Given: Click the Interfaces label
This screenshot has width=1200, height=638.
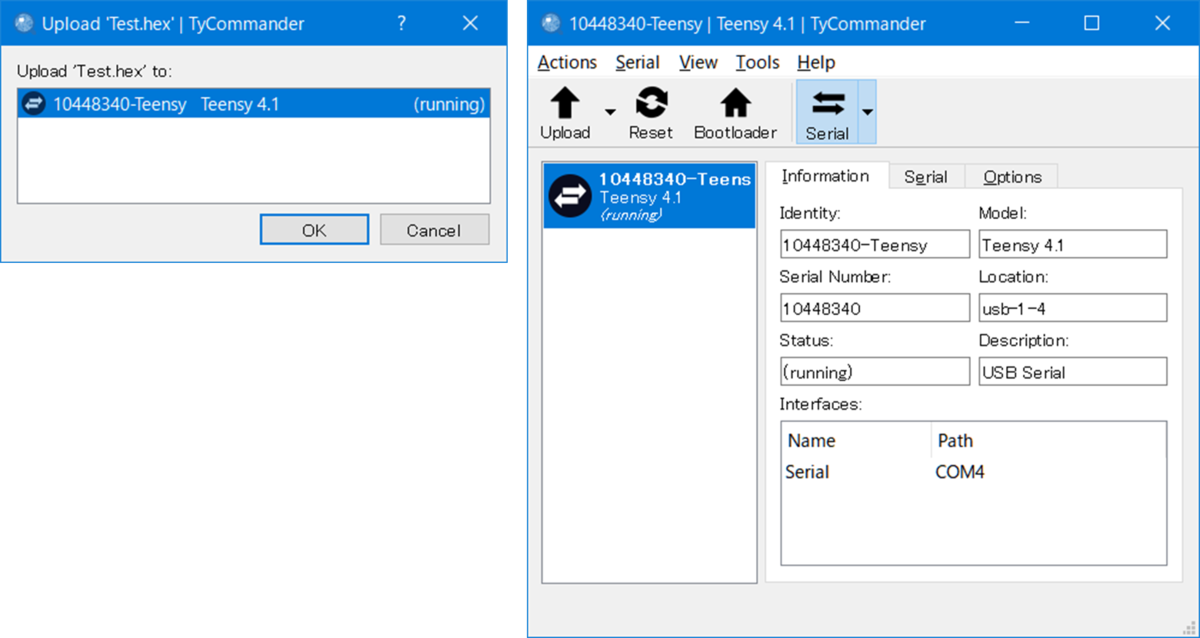Looking at the screenshot, I should pyautogui.click(x=821, y=404).
